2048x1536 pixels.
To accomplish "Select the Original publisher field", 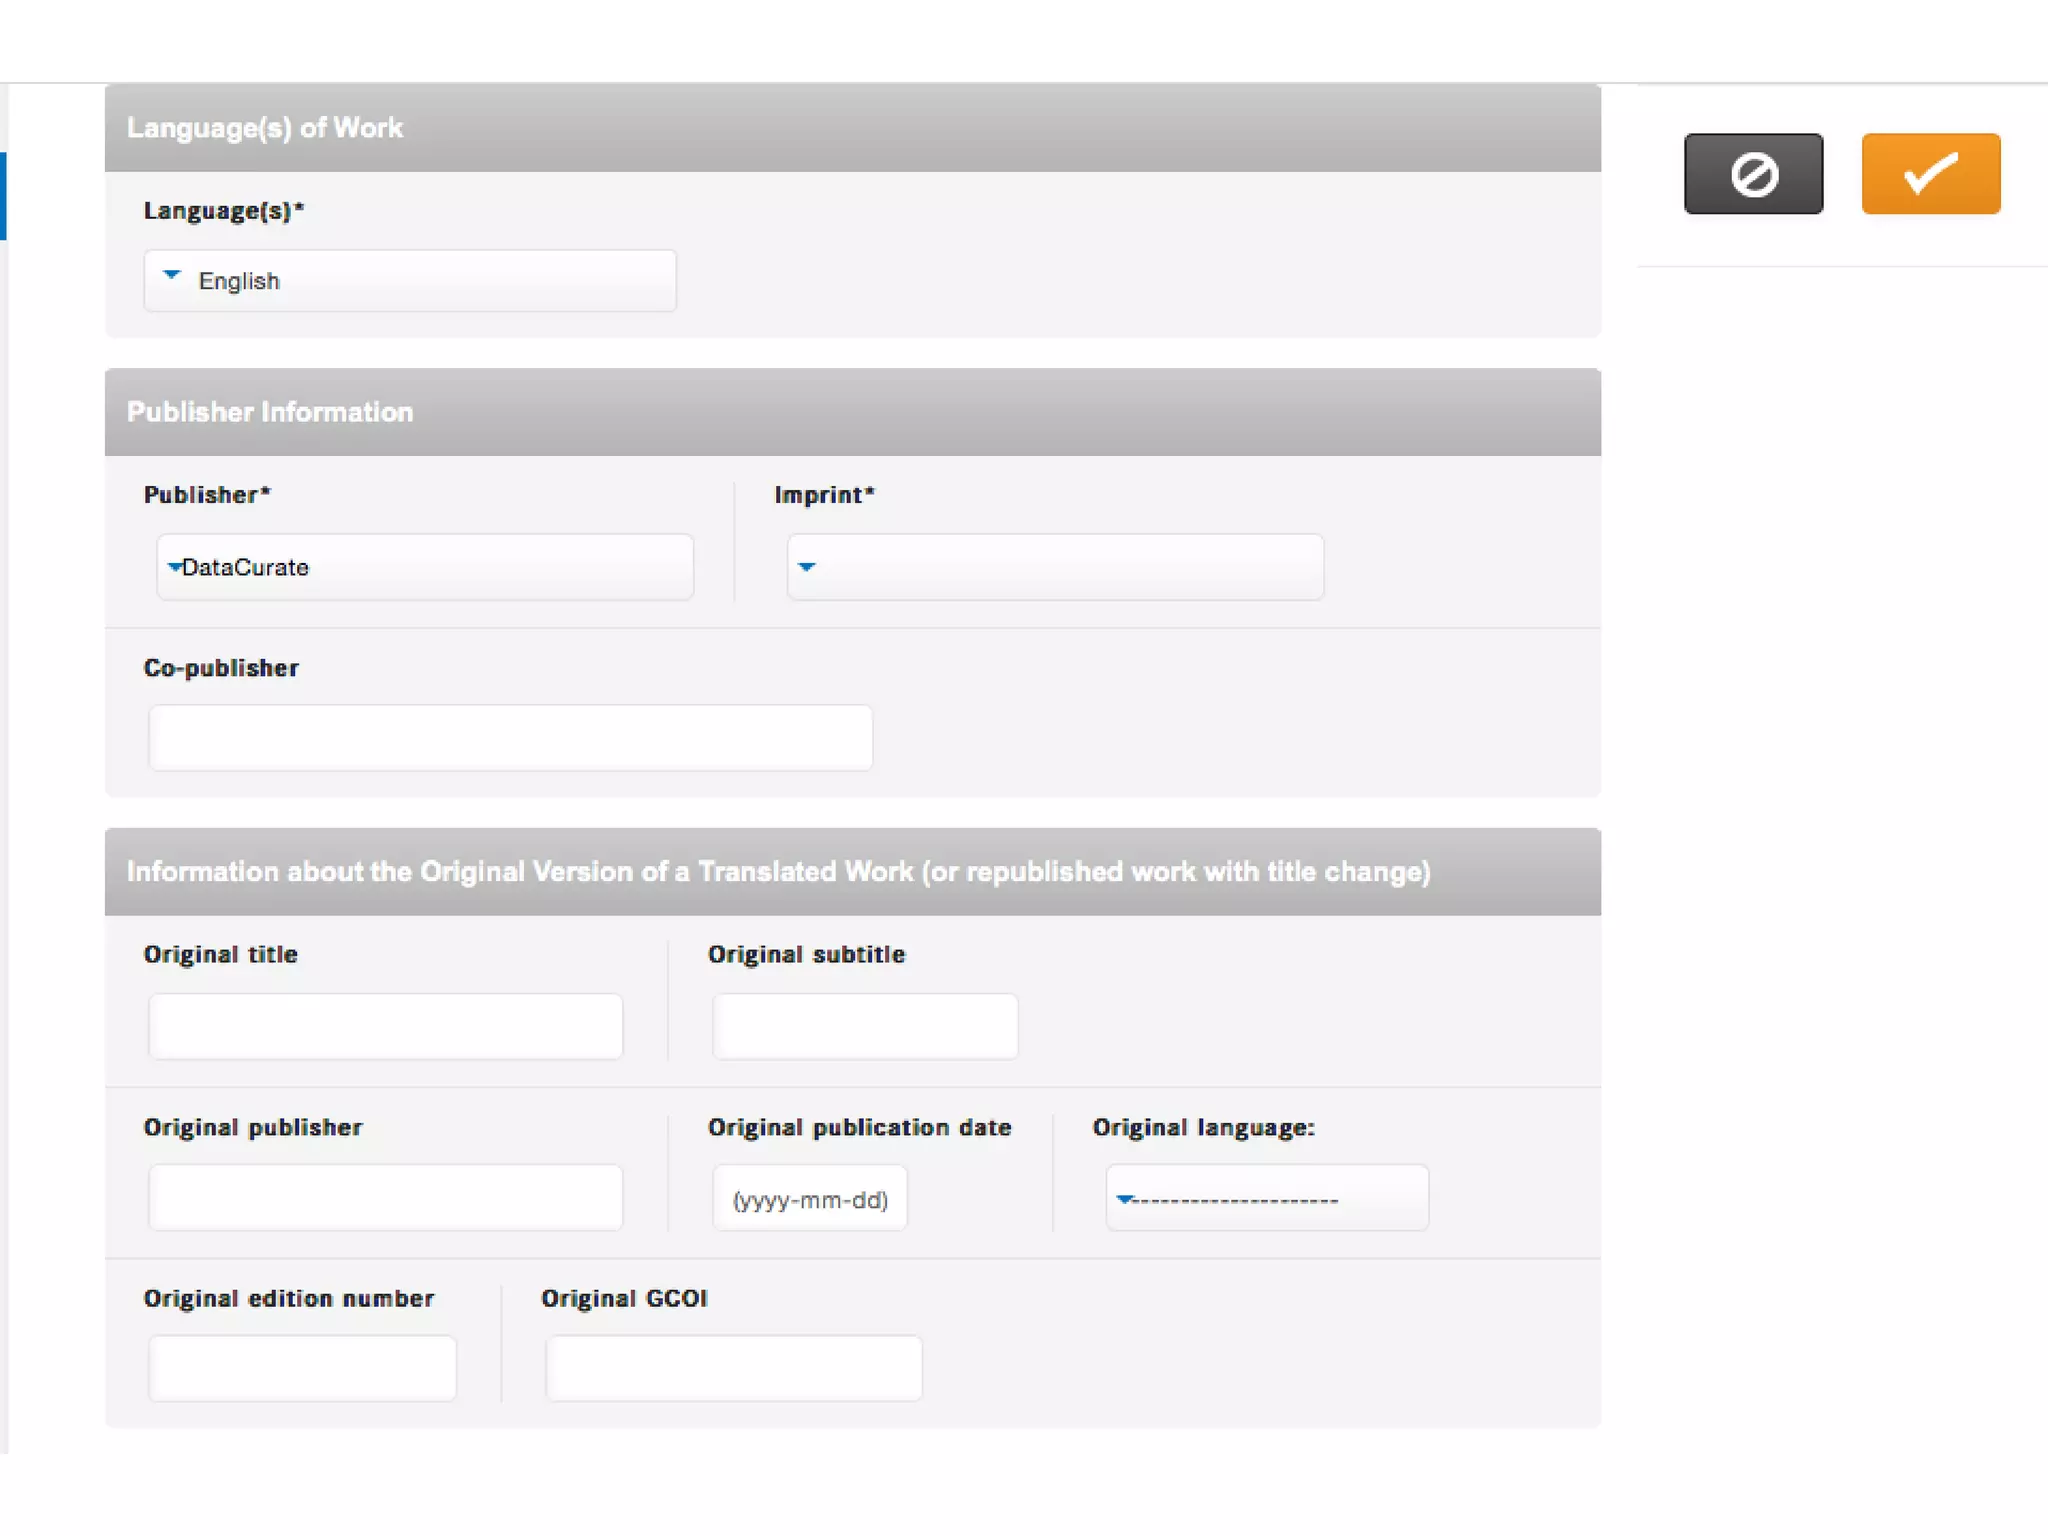I will [385, 1198].
